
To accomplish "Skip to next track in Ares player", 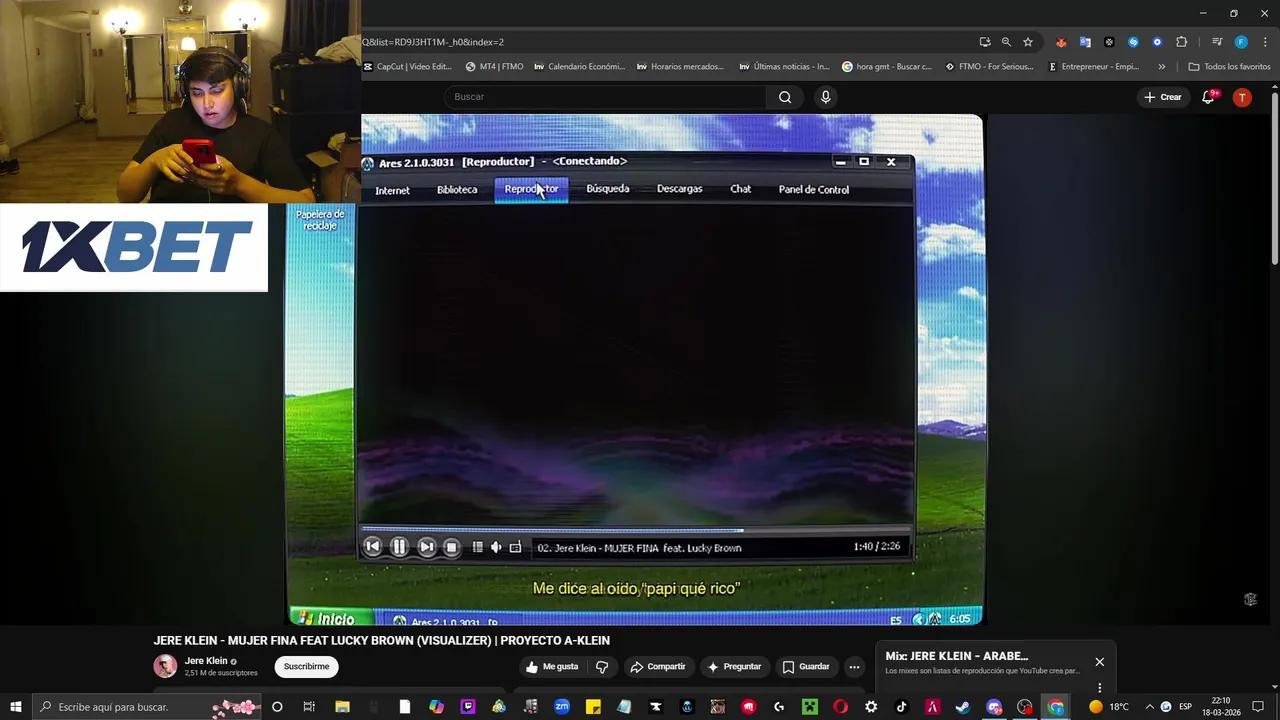I will tap(425, 546).
